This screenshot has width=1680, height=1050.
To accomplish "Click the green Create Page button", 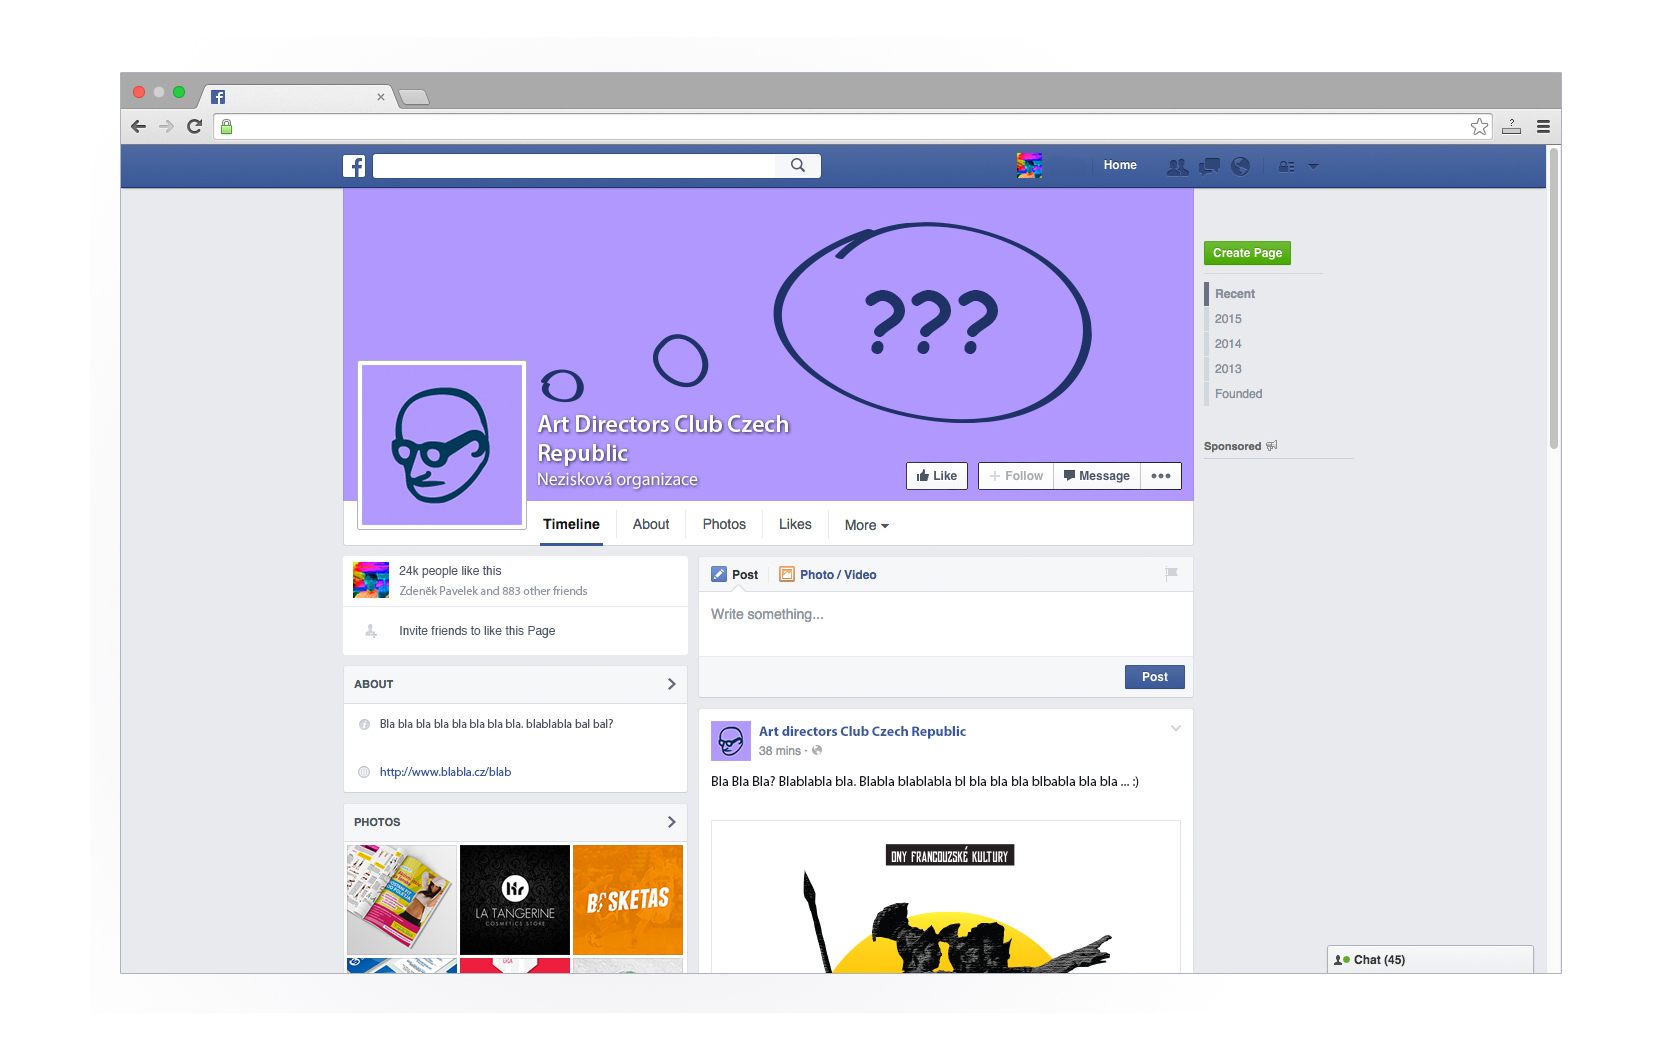I will [x=1247, y=253].
